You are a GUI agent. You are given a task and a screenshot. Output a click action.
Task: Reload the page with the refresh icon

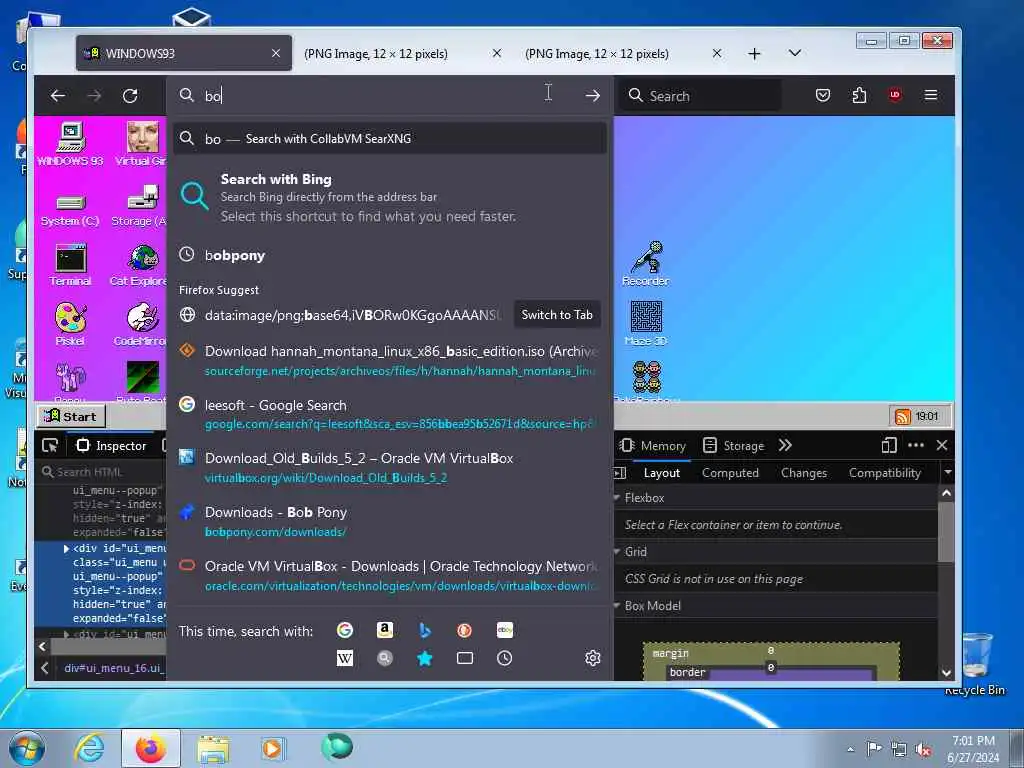(130, 96)
